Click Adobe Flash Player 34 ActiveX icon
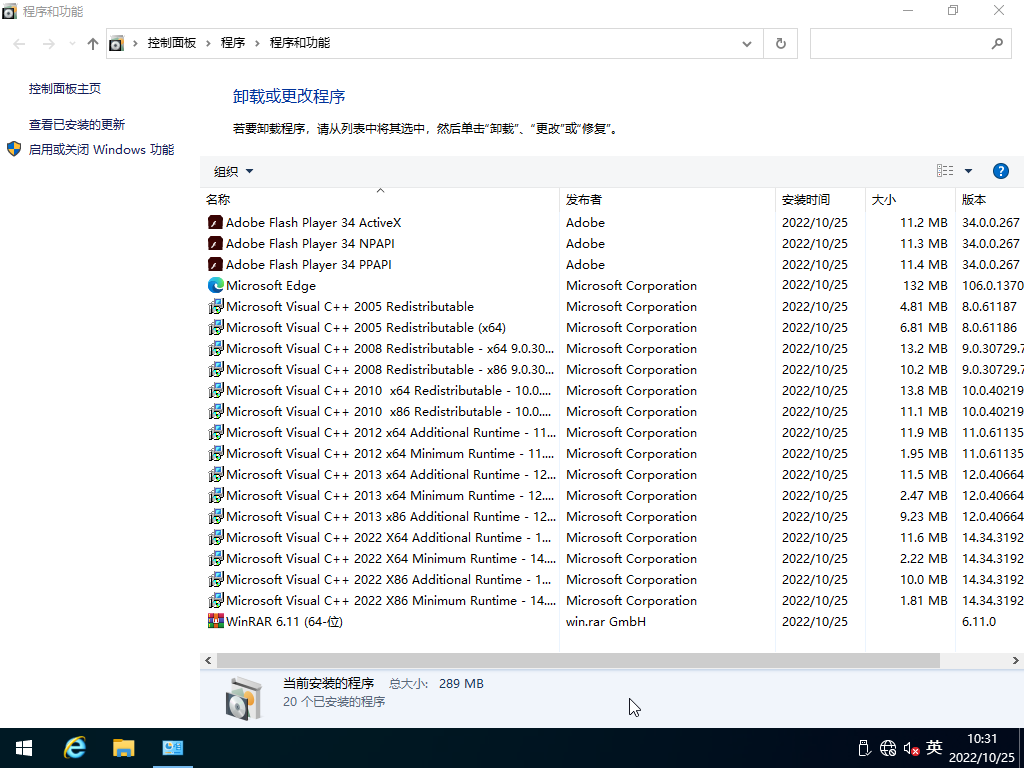Screen dimensions: 1024x768 point(215,222)
